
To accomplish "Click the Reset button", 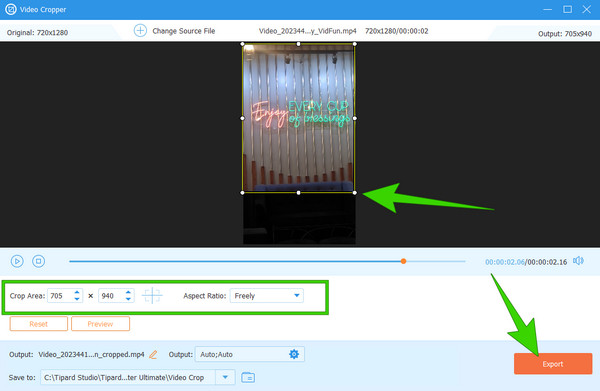I will (x=39, y=324).
